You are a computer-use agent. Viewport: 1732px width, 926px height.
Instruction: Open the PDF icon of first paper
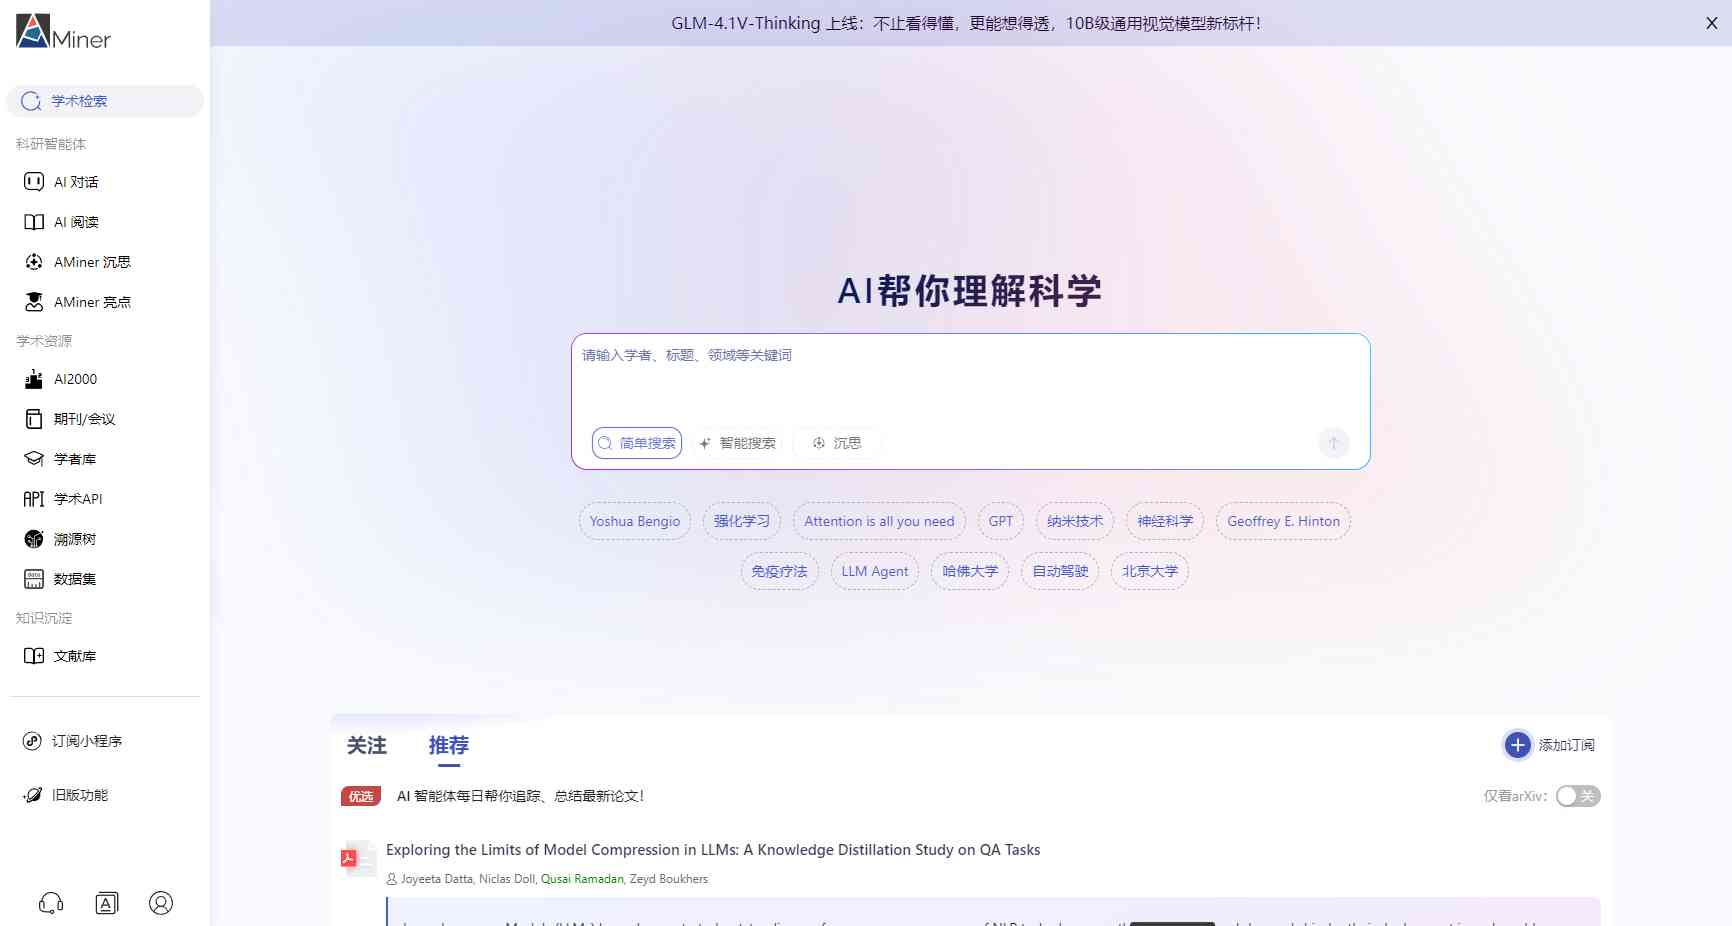[357, 858]
